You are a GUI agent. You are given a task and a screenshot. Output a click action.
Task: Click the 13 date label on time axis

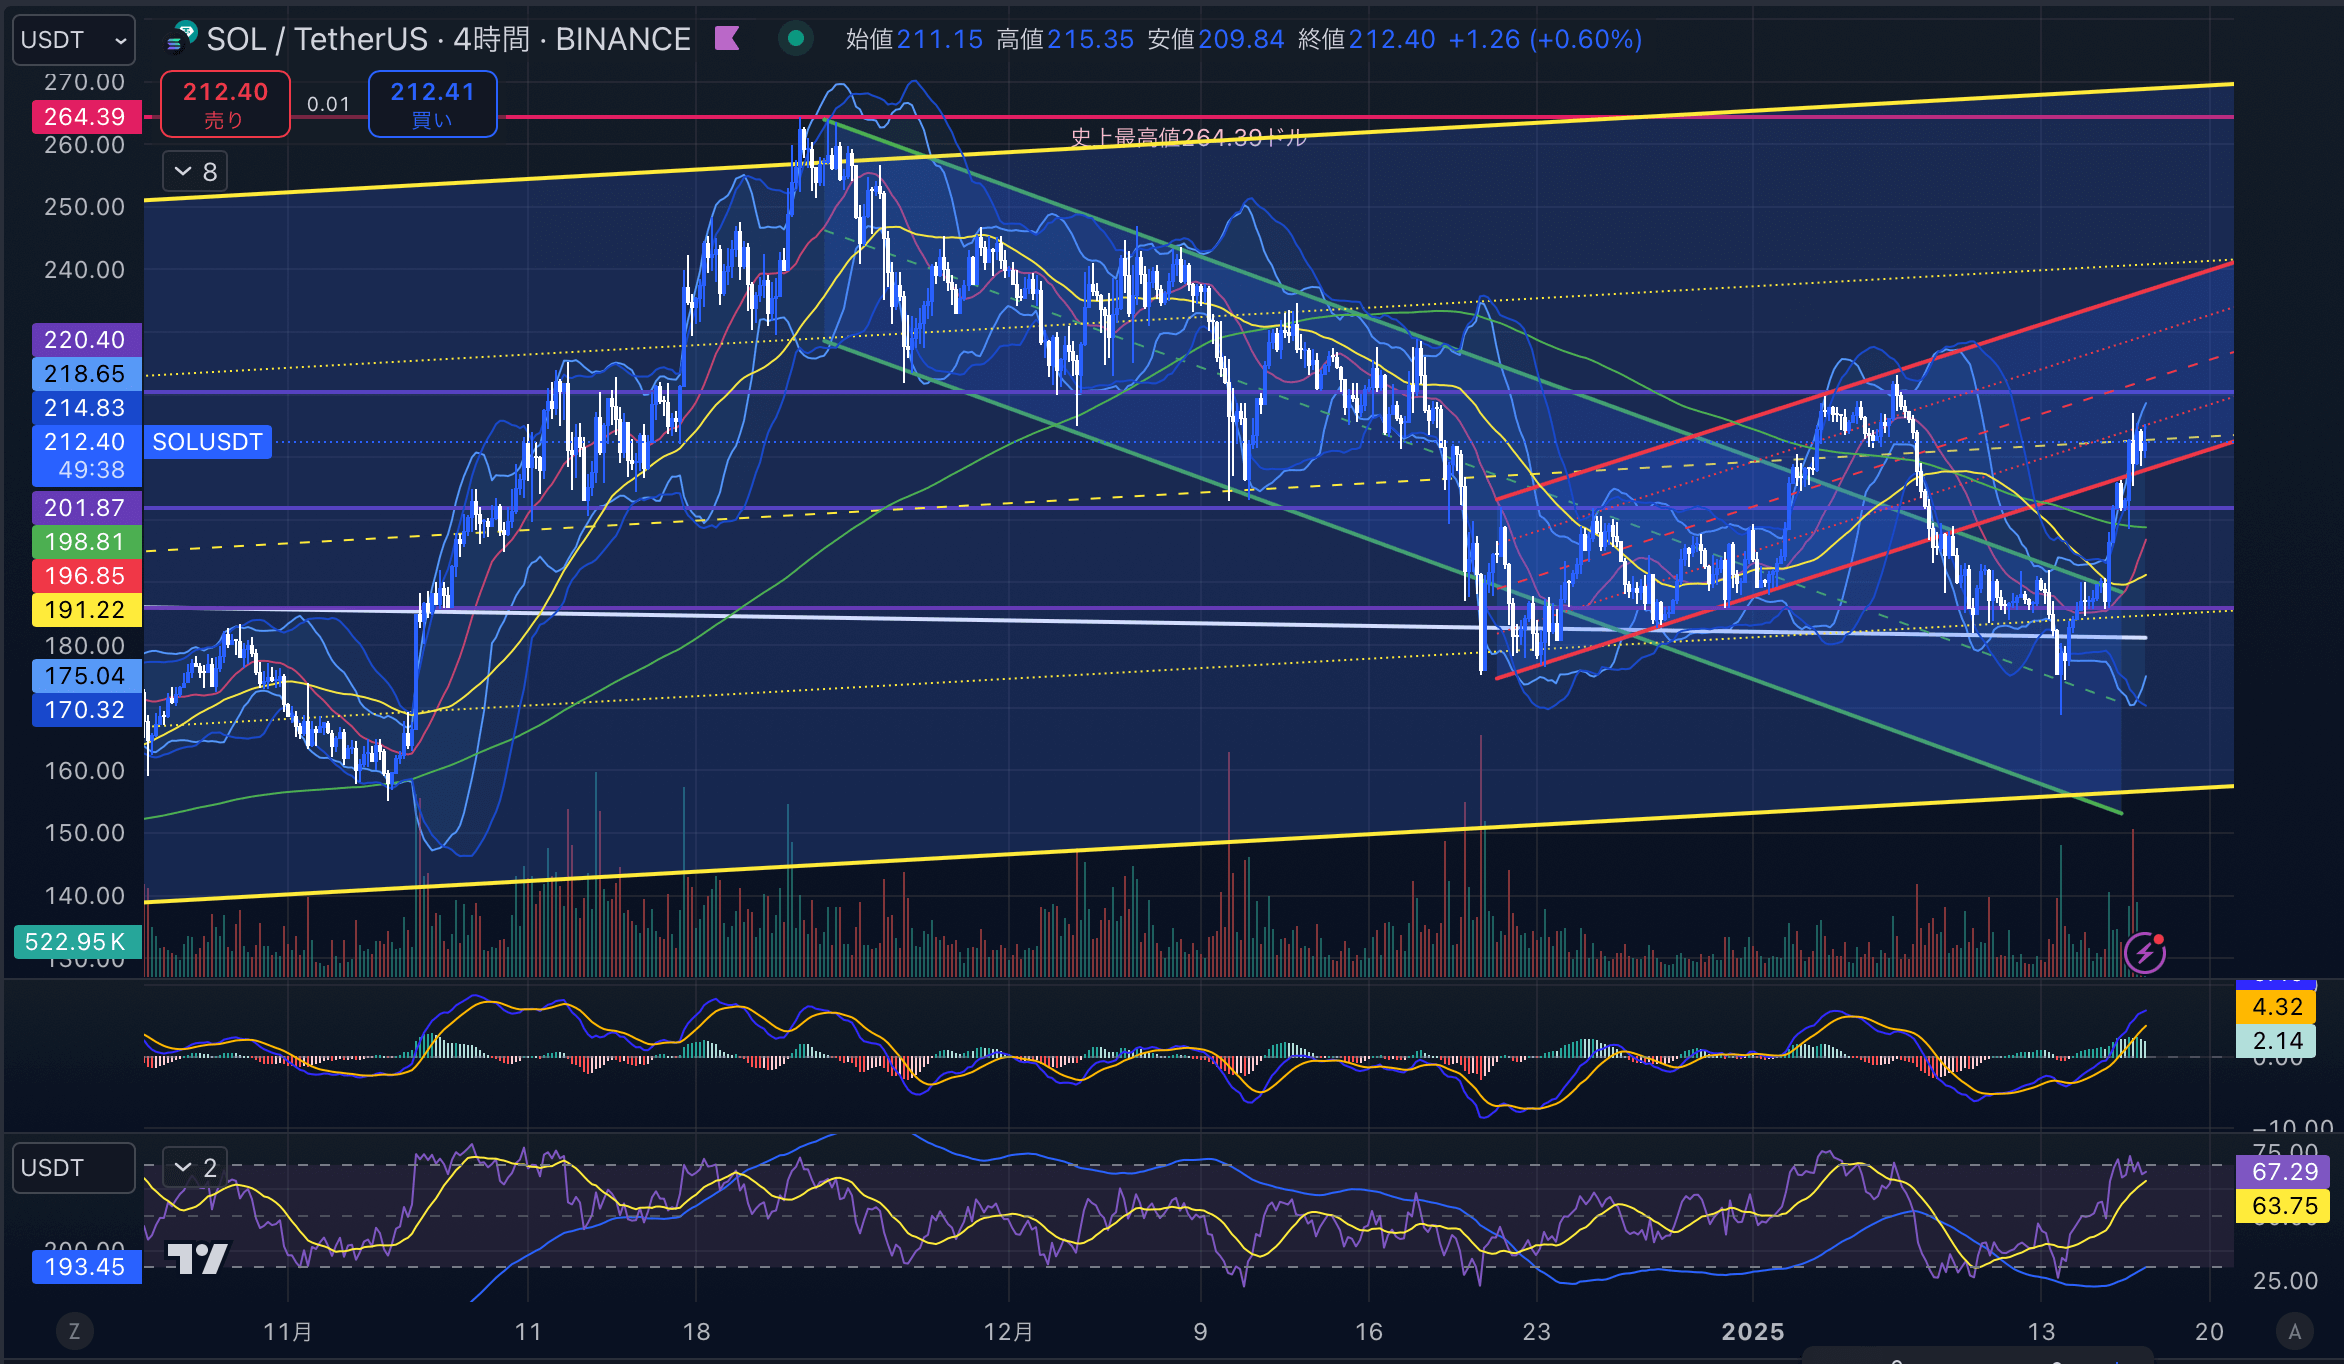2041,1332
